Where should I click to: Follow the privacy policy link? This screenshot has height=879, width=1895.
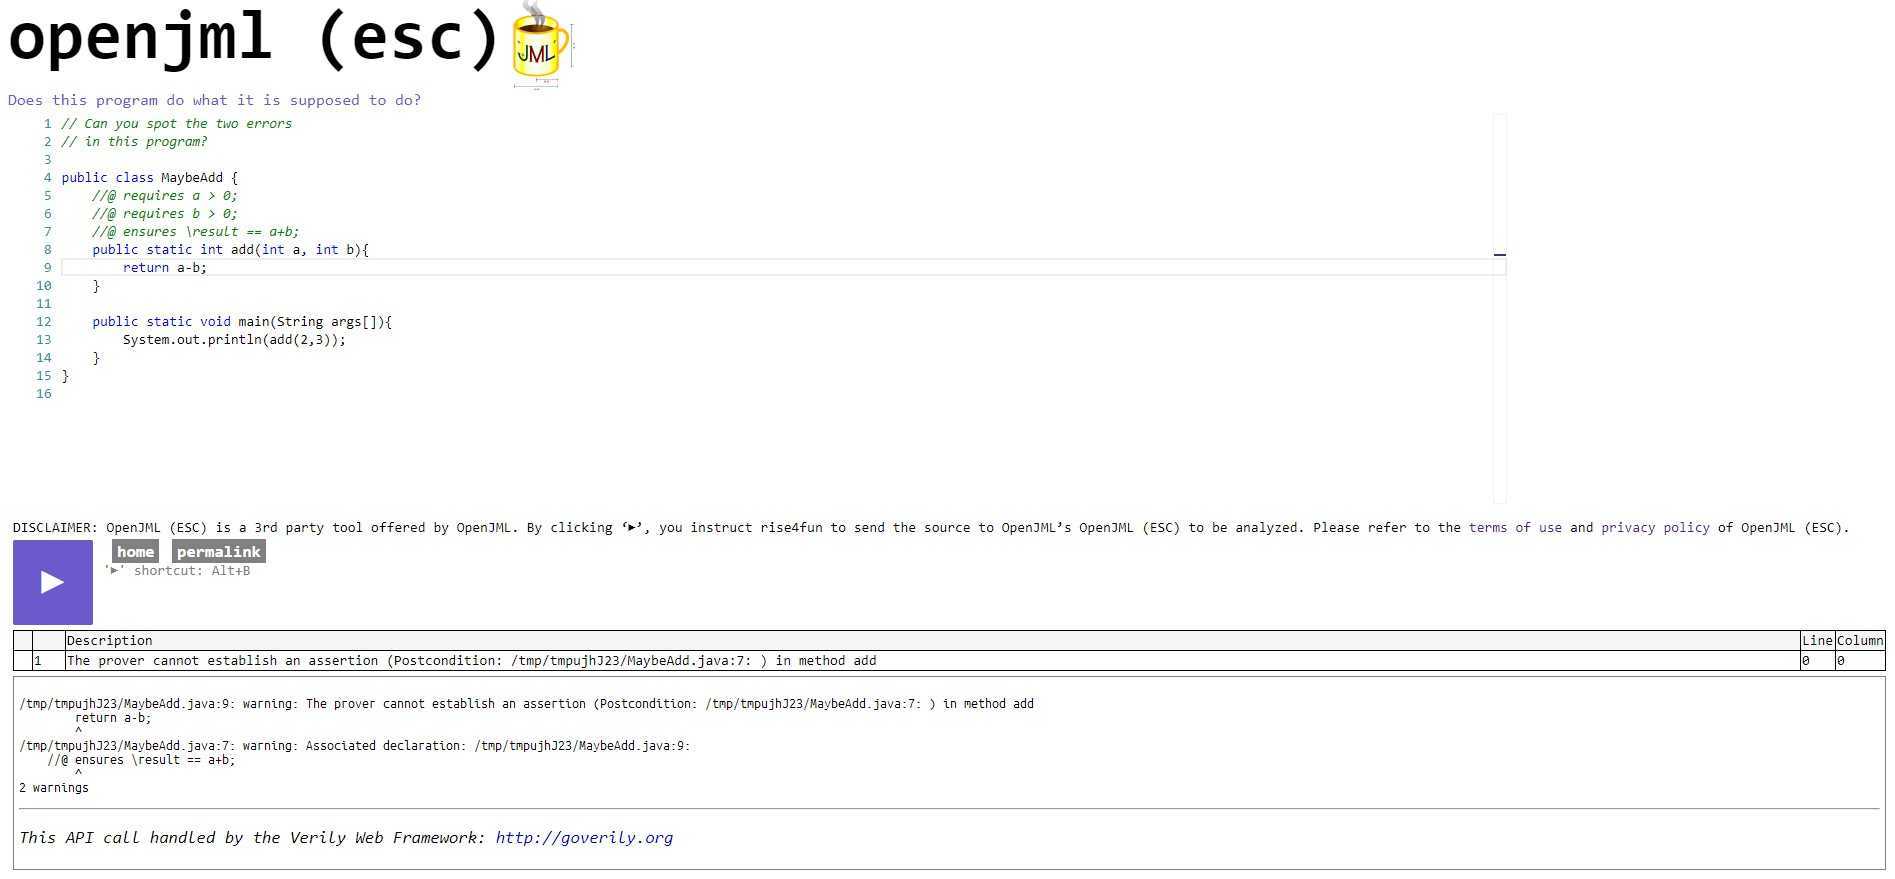(x=1655, y=527)
